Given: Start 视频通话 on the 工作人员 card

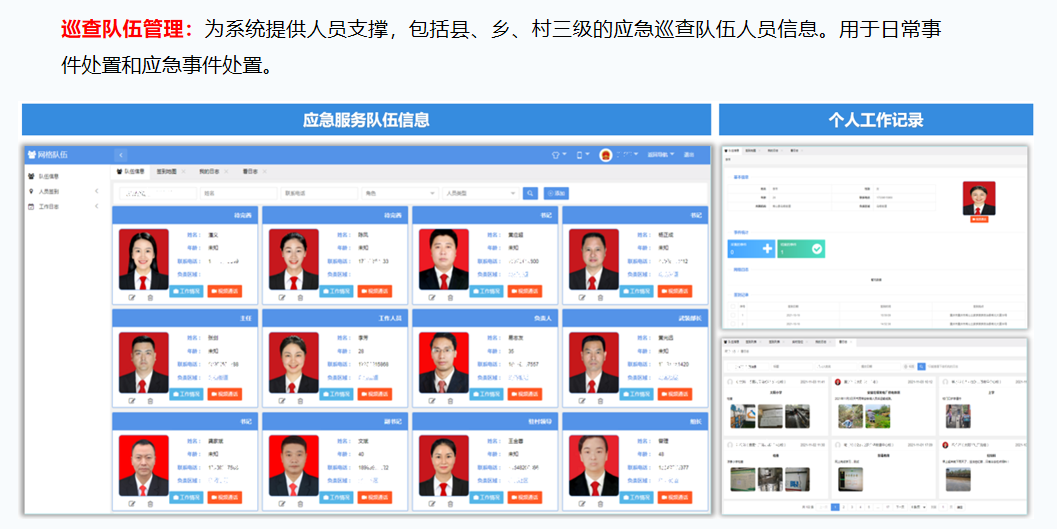Looking at the screenshot, I should tap(375, 394).
